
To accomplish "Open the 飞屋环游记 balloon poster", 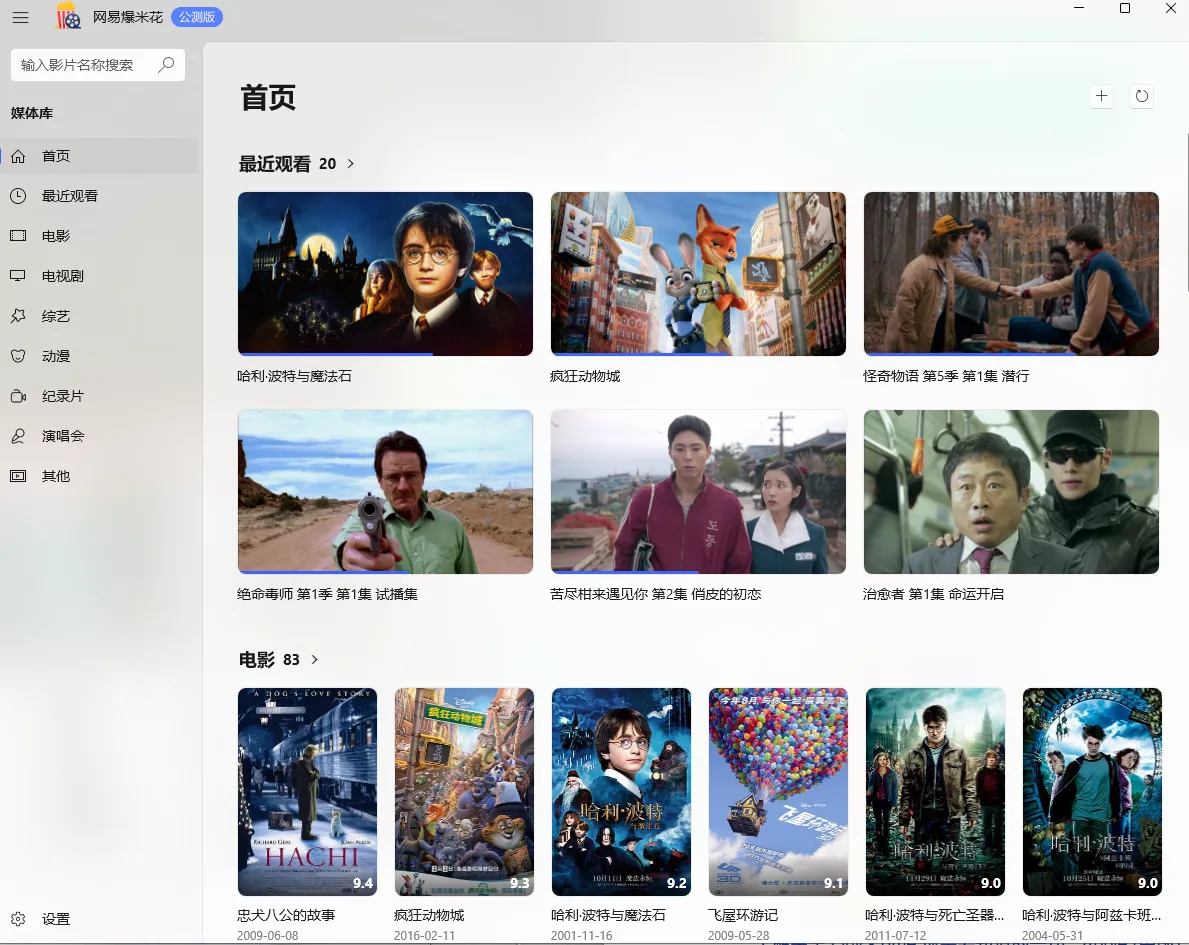I will pos(778,792).
